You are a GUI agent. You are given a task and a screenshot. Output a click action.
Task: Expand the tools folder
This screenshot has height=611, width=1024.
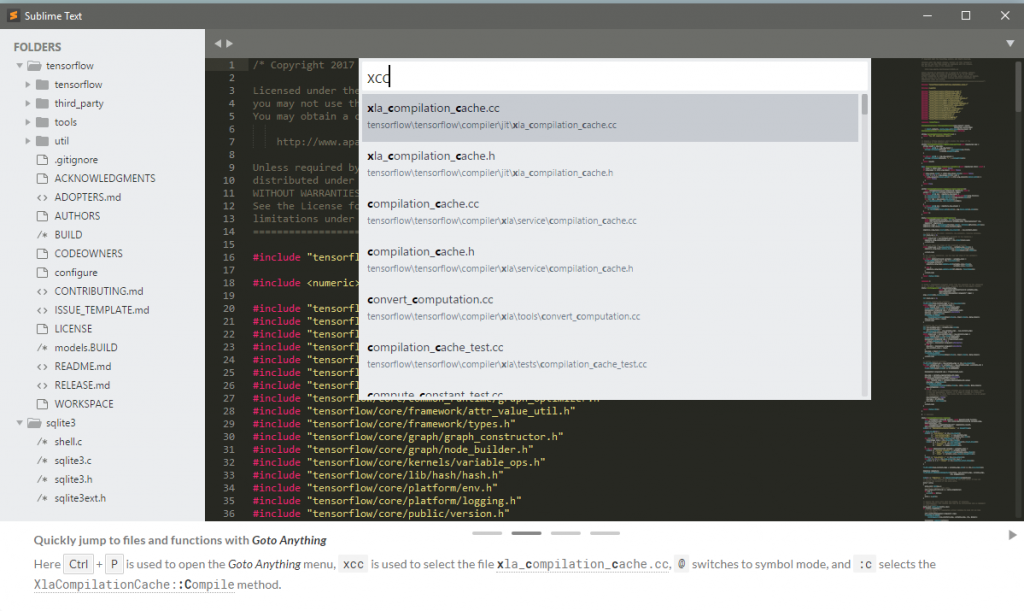(x=29, y=122)
